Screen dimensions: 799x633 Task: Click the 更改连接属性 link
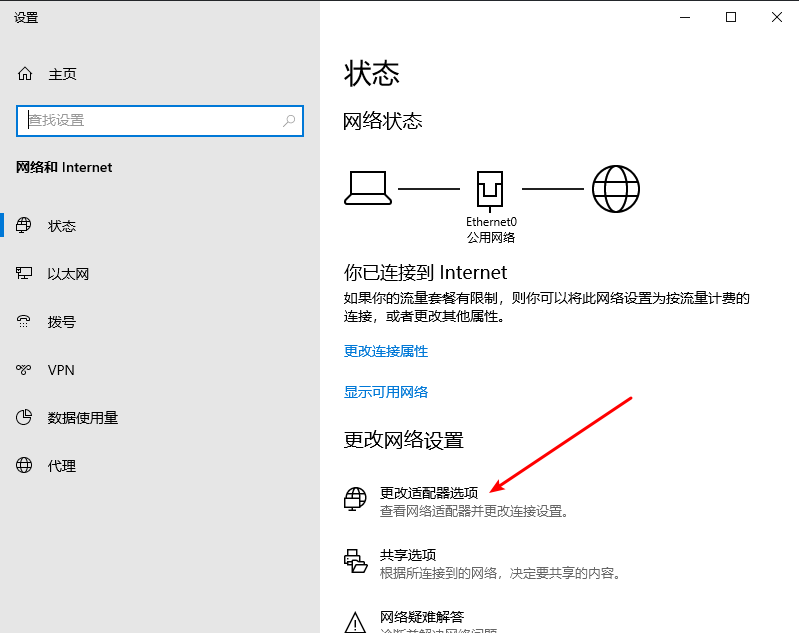[386, 351]
